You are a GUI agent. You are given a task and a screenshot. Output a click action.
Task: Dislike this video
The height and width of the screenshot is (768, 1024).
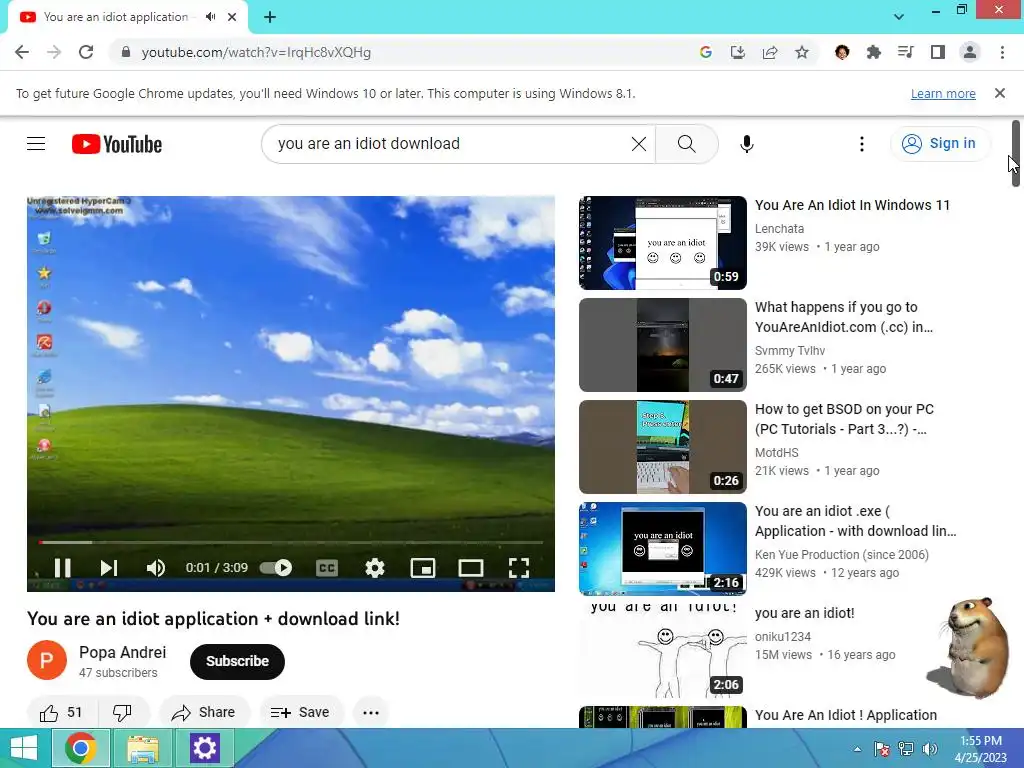[122, 712]
